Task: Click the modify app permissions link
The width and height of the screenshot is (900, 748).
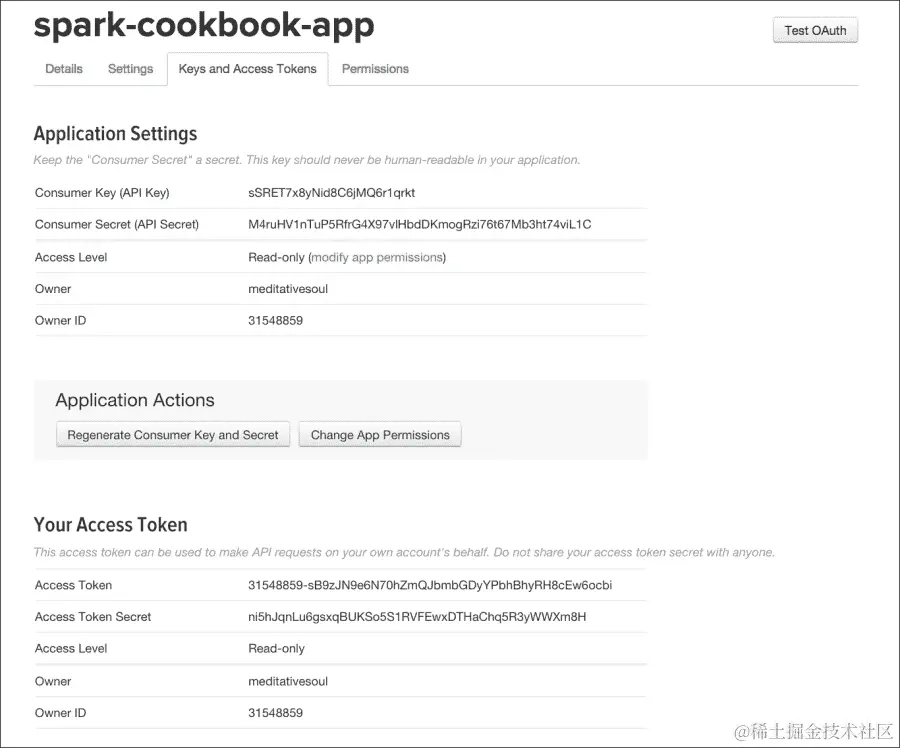Action: tap(377, 257)
